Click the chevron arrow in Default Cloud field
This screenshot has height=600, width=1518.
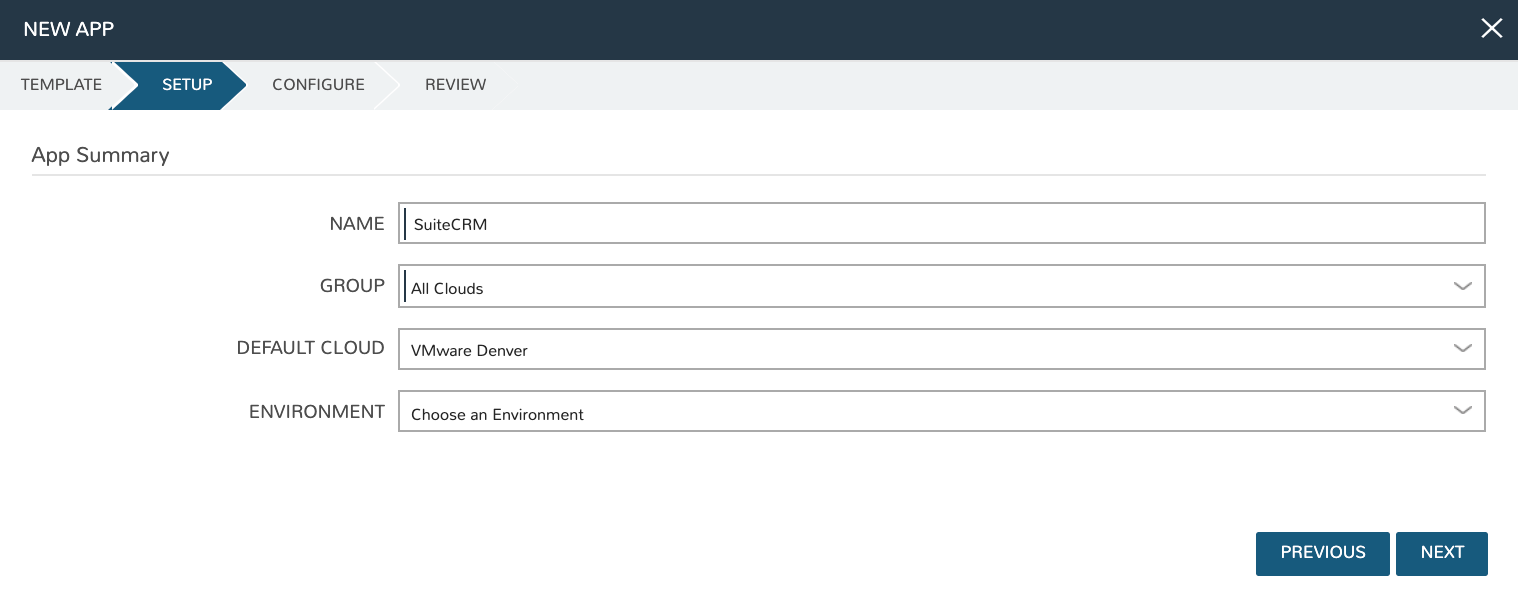coord(1462,349)
